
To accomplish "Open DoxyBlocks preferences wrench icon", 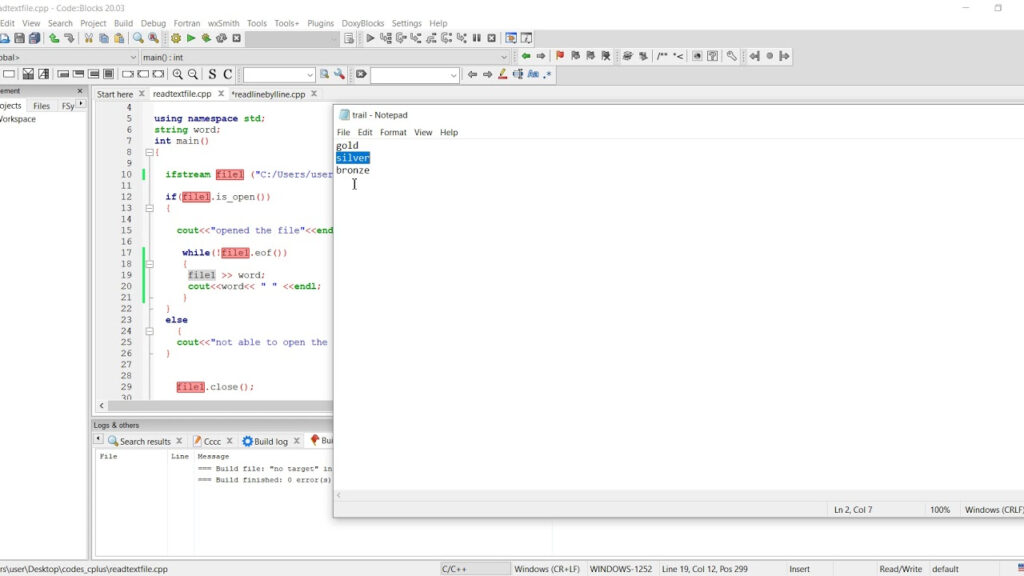I will click(731, 56).
